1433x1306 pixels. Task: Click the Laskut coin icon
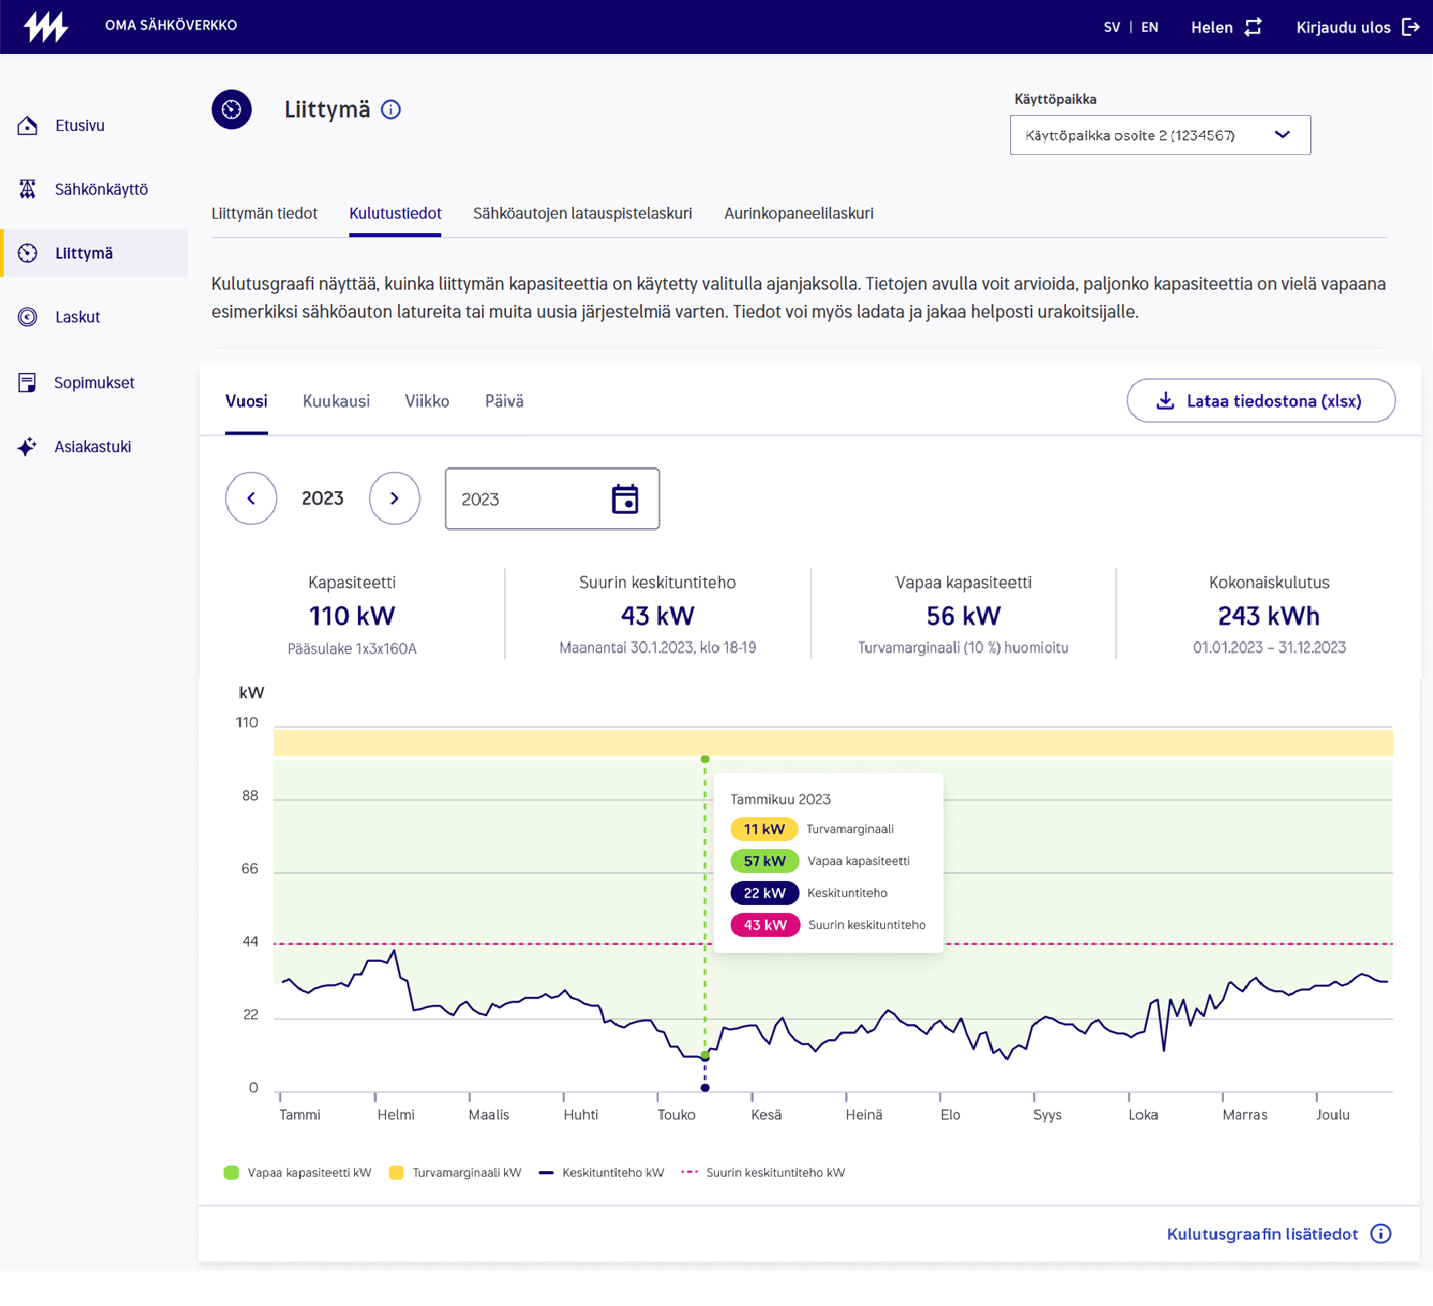[x=28, y=317]
